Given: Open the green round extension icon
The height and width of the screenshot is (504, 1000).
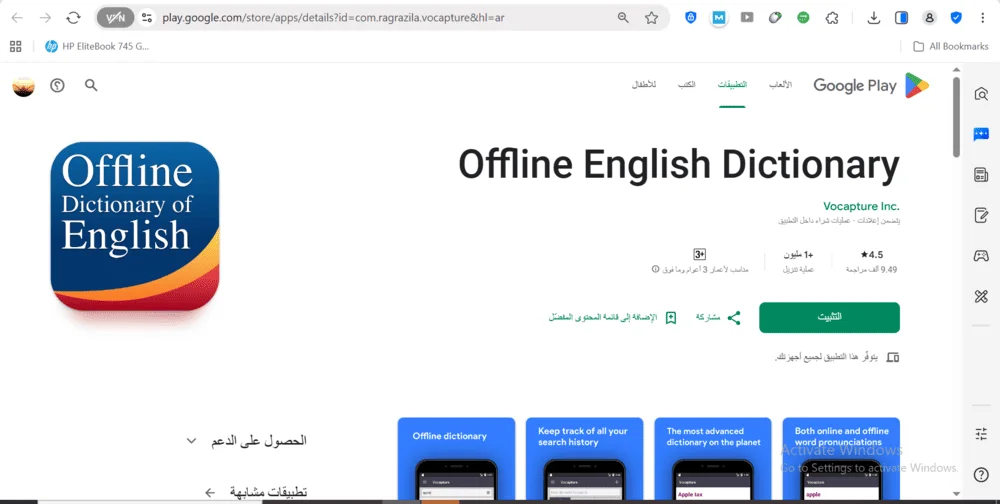Looking at the screenshot, I should tap(803, 18).
